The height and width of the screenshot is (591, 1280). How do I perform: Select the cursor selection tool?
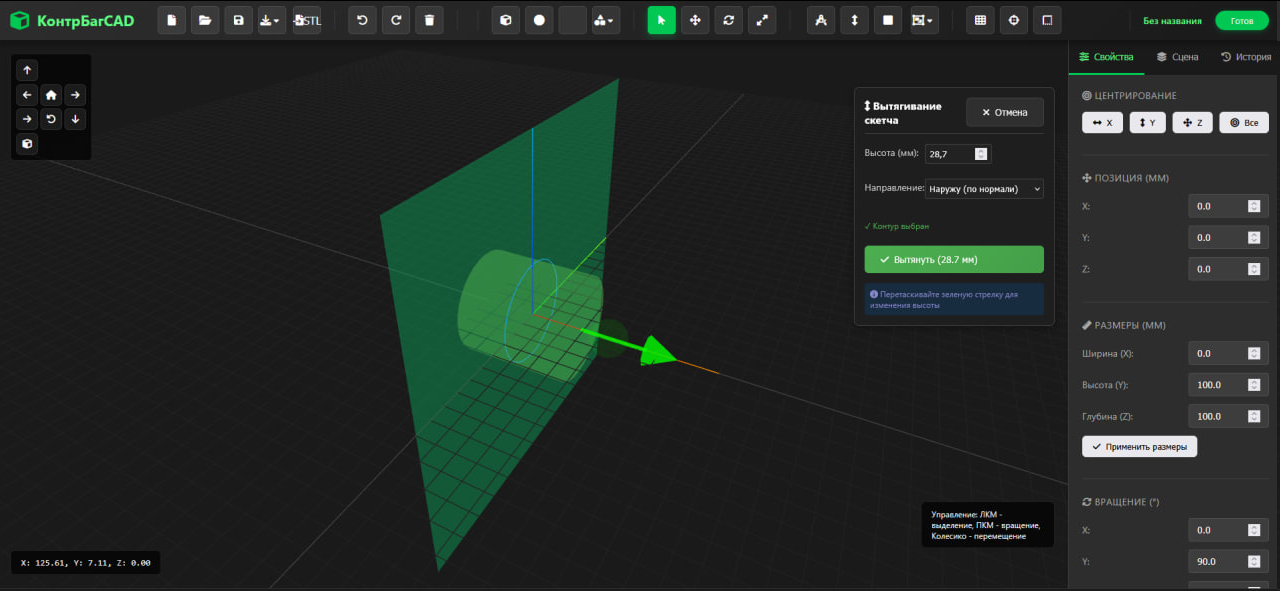tap(661, 19)
